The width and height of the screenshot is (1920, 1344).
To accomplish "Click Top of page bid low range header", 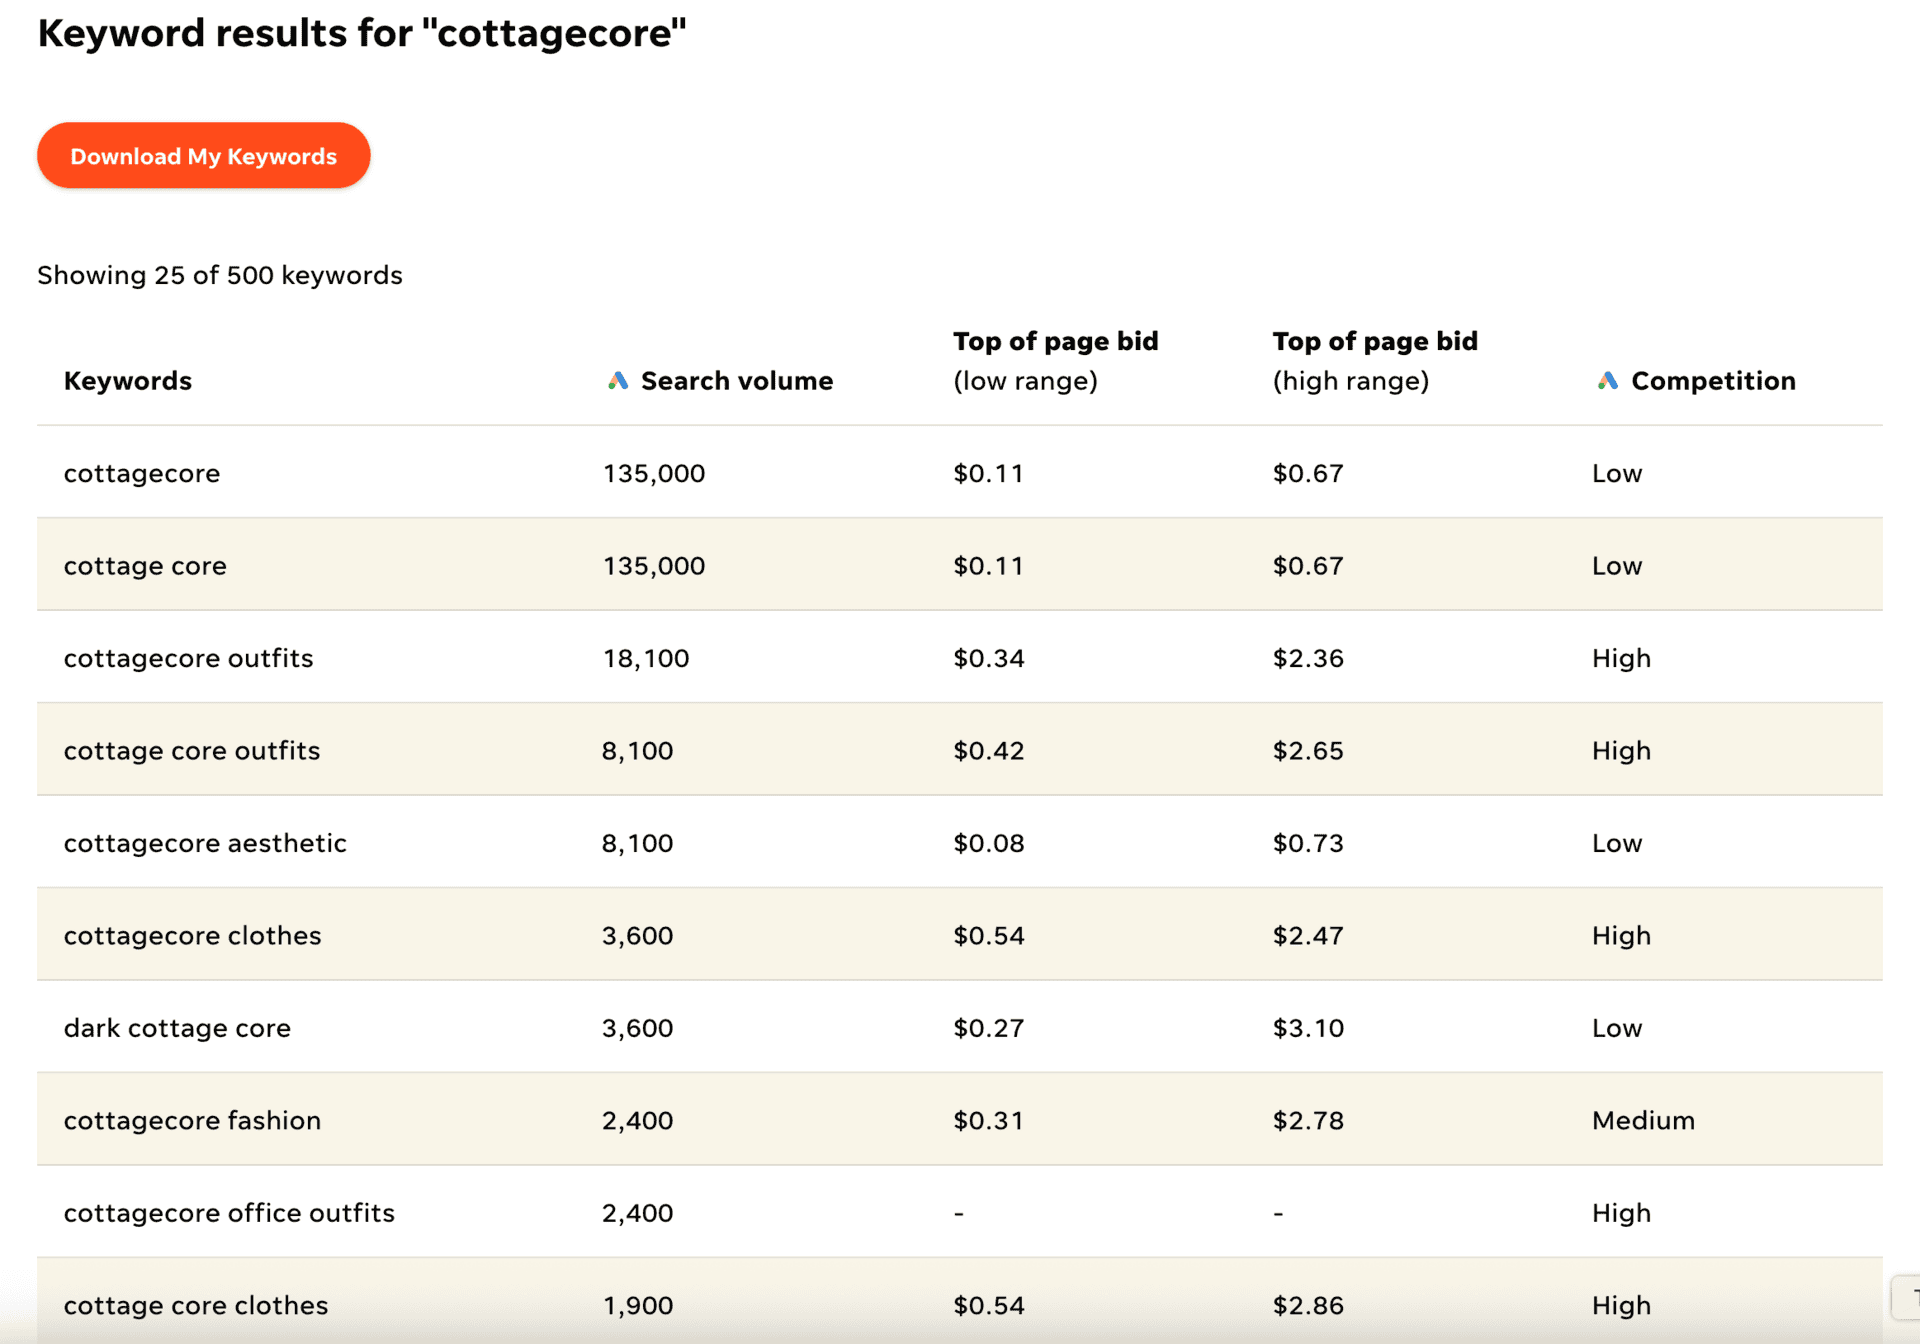I will click(1054, 360).
